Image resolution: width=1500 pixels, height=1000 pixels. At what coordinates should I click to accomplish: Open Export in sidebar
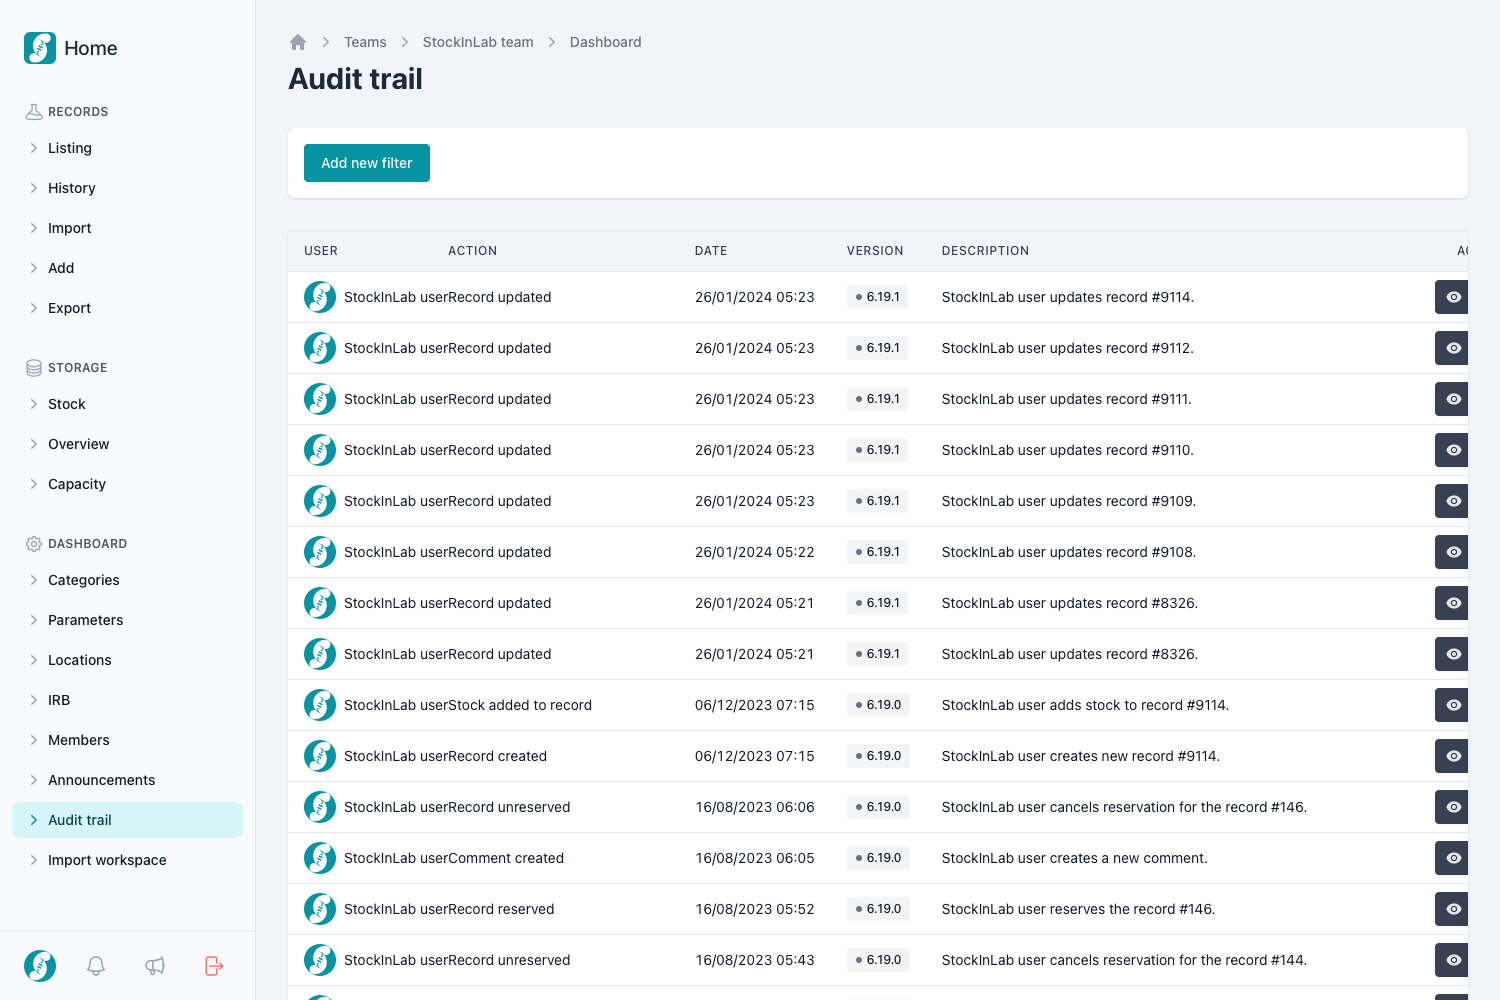coord(127,308)
